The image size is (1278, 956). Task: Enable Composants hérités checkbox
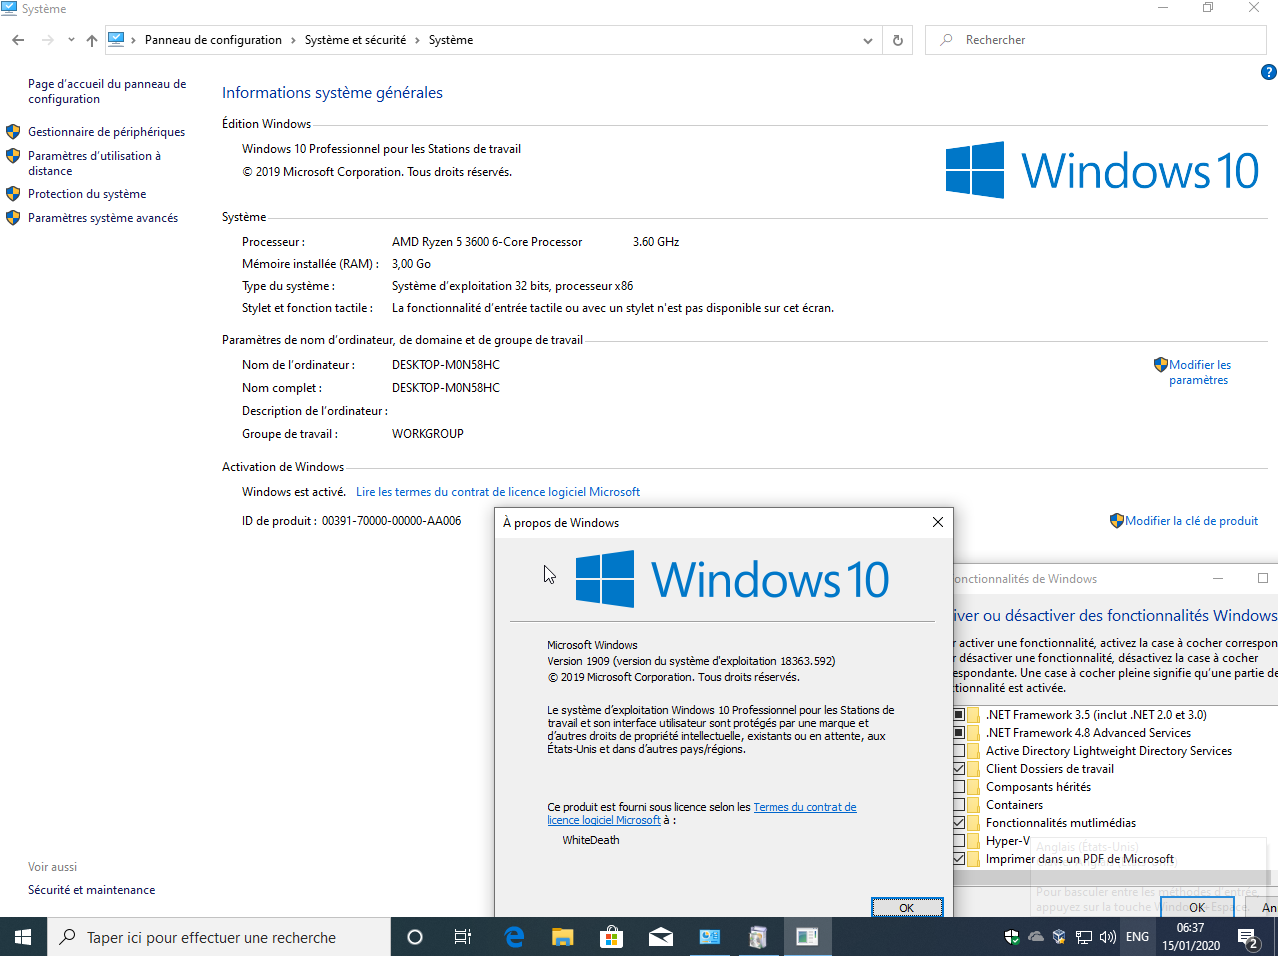pos(959,787)
